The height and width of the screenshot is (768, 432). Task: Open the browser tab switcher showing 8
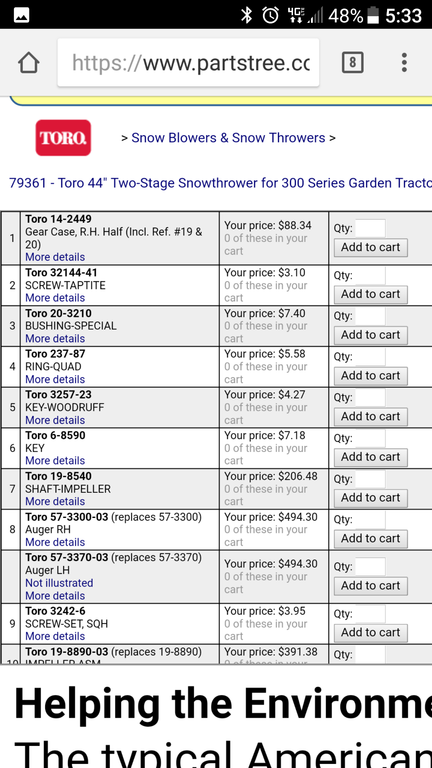coord(352,63)
